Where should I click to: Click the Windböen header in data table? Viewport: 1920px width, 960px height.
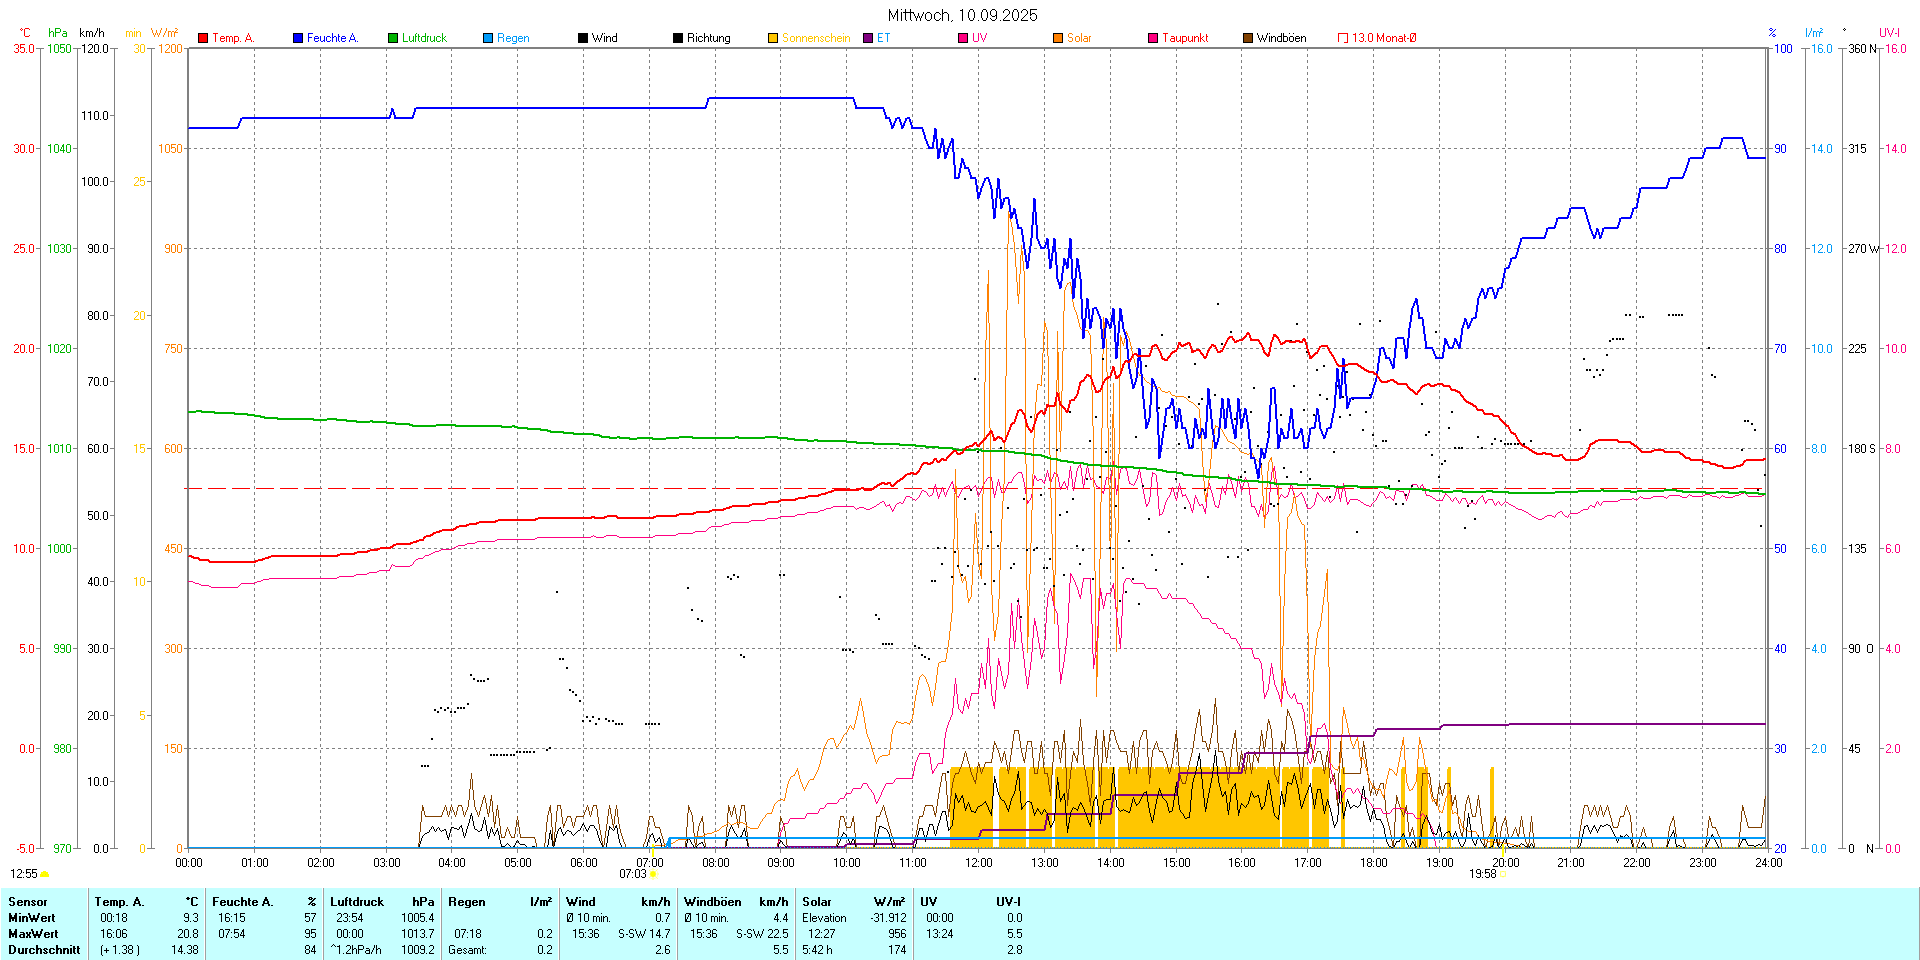click(712, 902)
